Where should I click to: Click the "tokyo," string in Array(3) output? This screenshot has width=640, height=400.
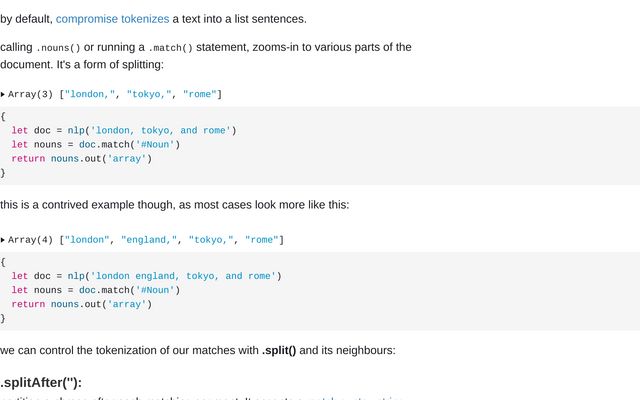149,94
